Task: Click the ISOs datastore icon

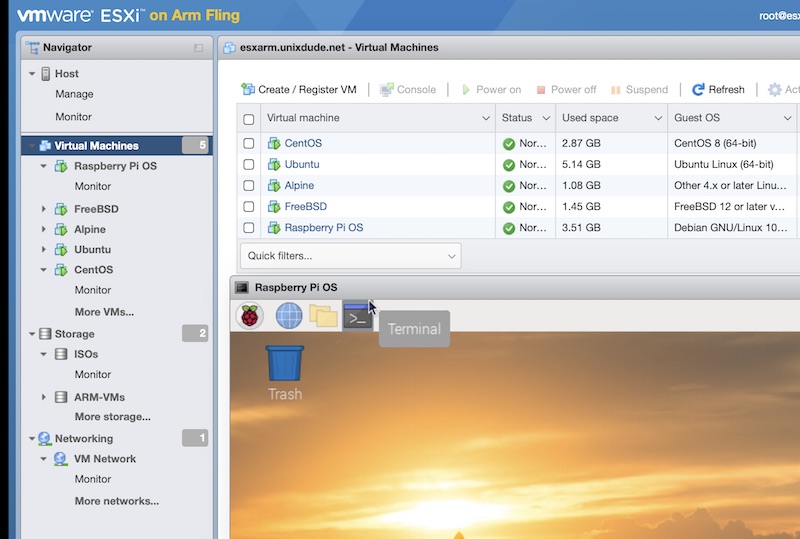Action: tap(61, 354)
